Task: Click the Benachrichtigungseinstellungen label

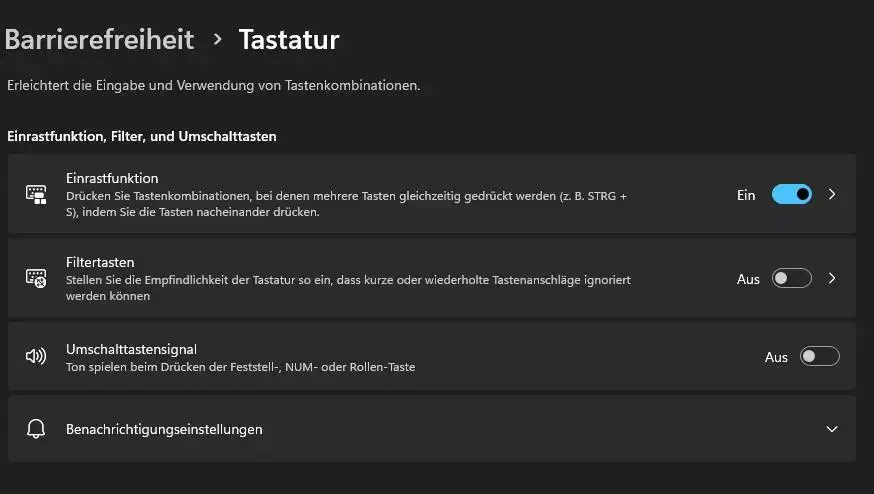Action: tap(164, 429)
